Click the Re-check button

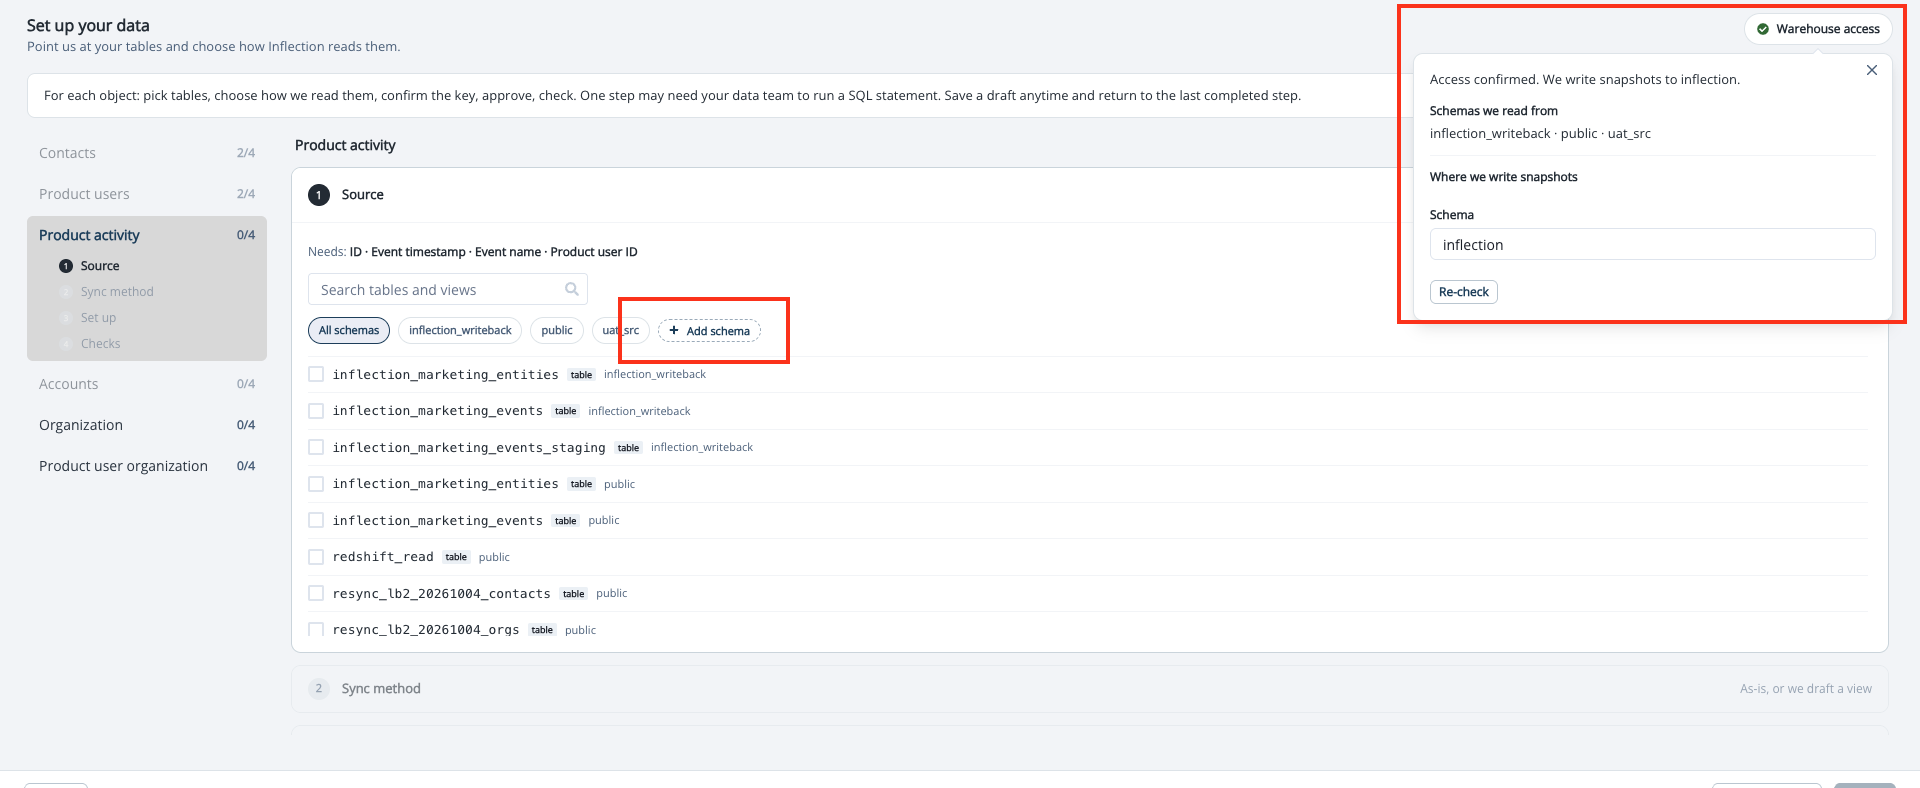1464,292
